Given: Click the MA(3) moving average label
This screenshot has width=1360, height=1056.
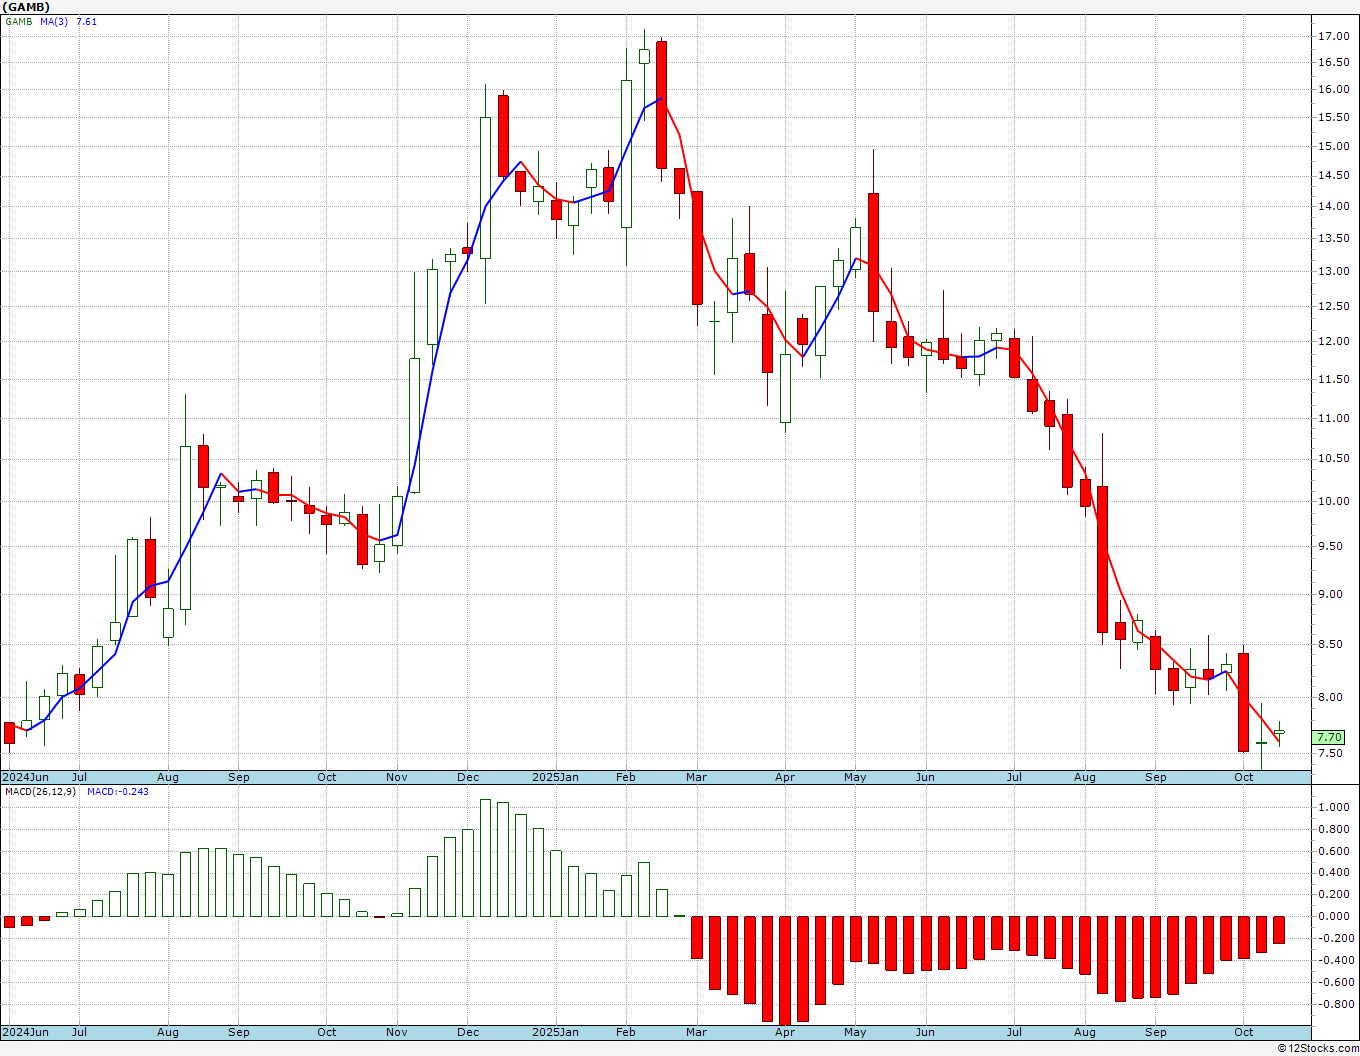Looking at the screenshot, I should click(54, 21).
